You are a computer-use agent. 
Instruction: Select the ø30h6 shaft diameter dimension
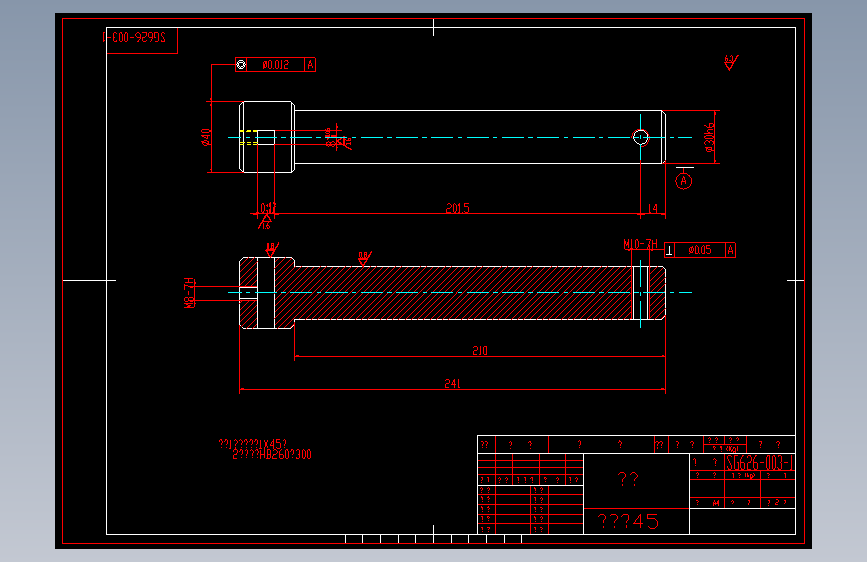point(710,137)
